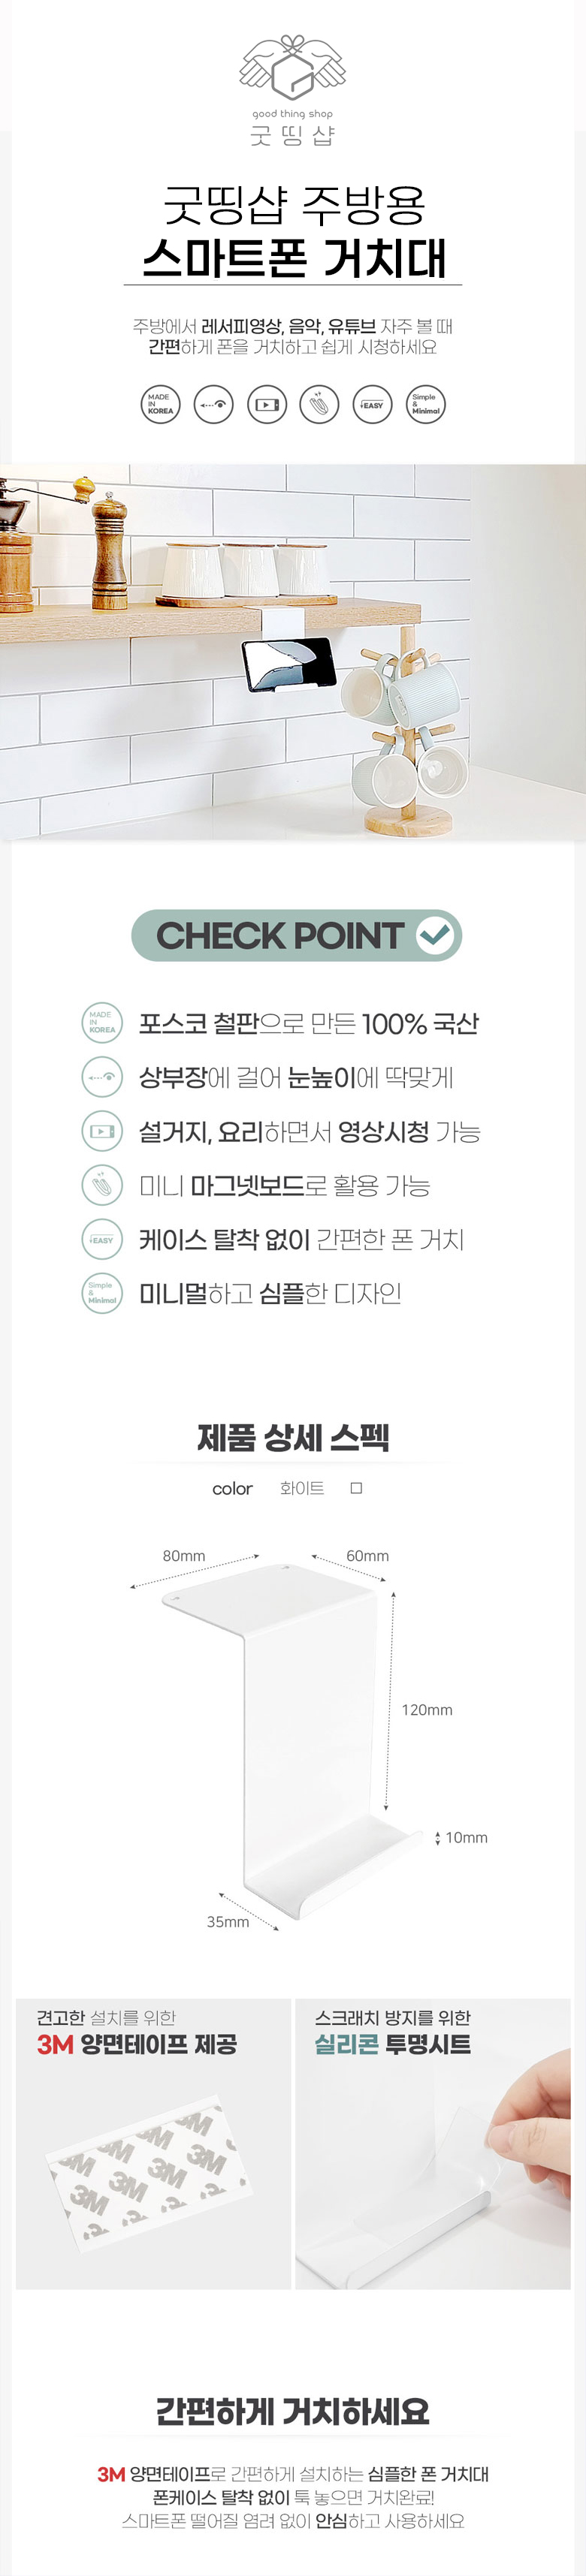The image size is (586, 2576).
Task: Click the CHECK POINT banner label
Action: click(279, 936)
